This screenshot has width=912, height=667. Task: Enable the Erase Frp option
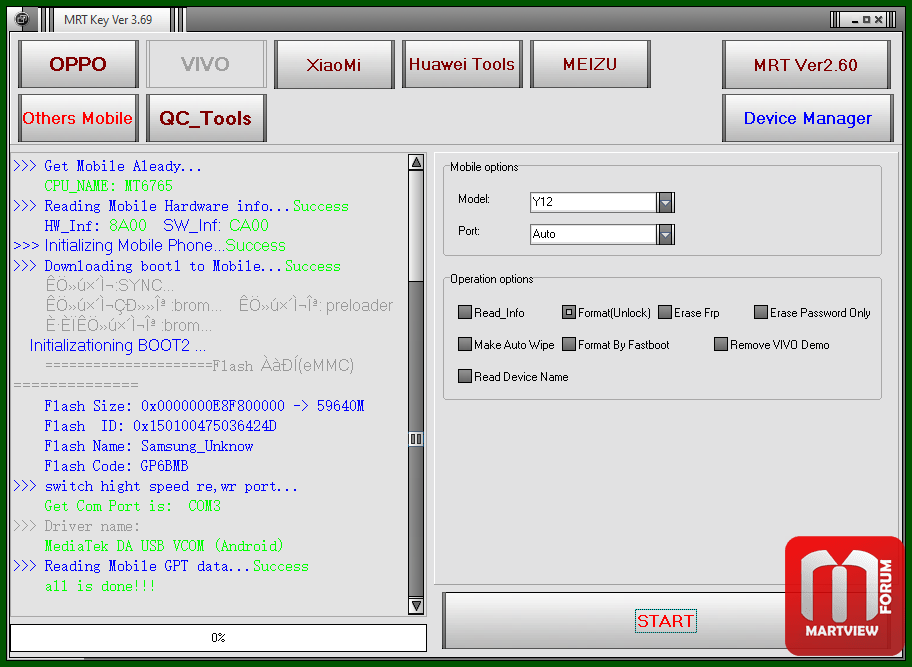[665, 313]
